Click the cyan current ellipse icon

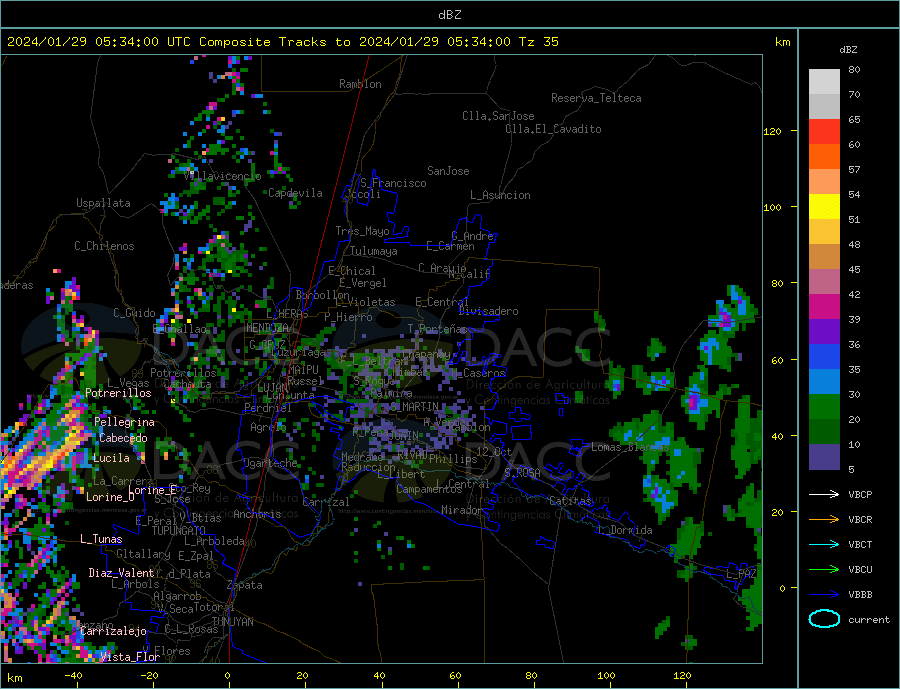click(824, 619)
